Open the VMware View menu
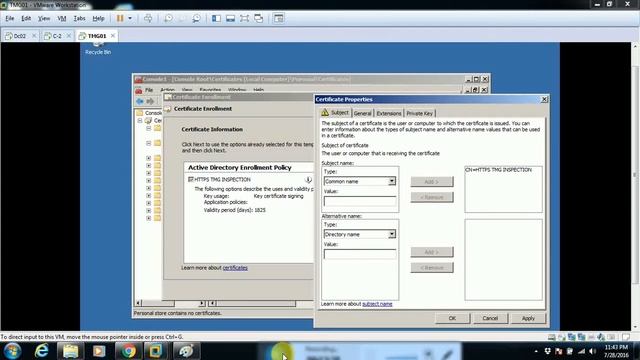 [x=44, y=18]
